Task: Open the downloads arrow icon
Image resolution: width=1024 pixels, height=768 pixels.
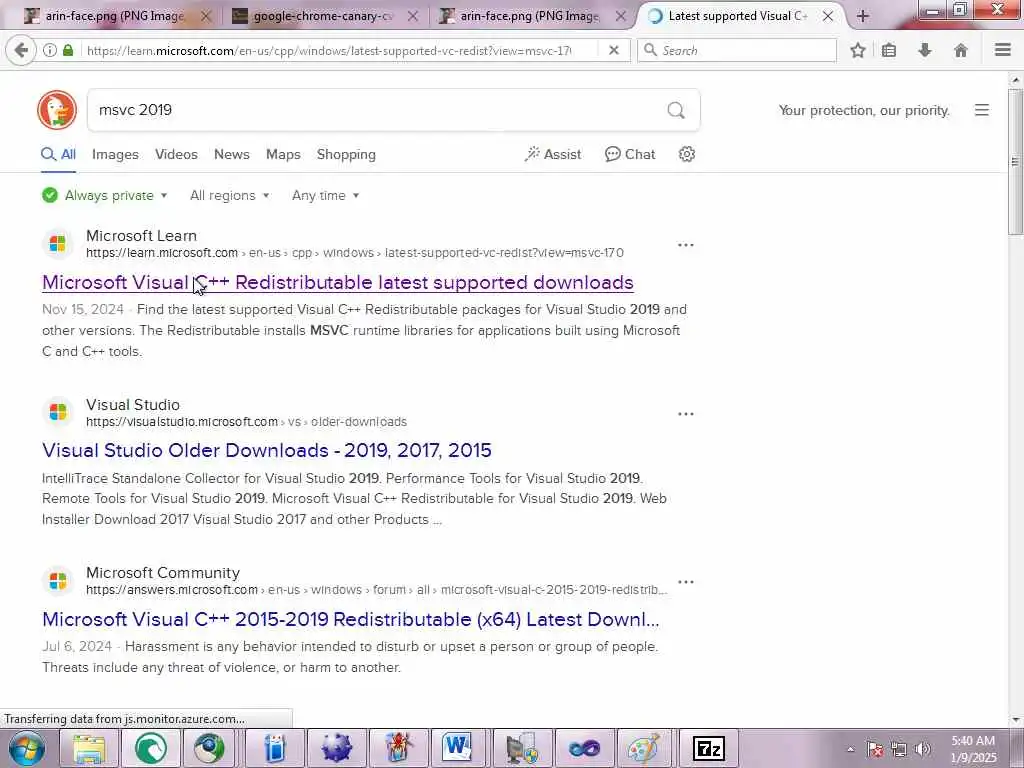Action: pyautogui.click(x=925, y=50)
